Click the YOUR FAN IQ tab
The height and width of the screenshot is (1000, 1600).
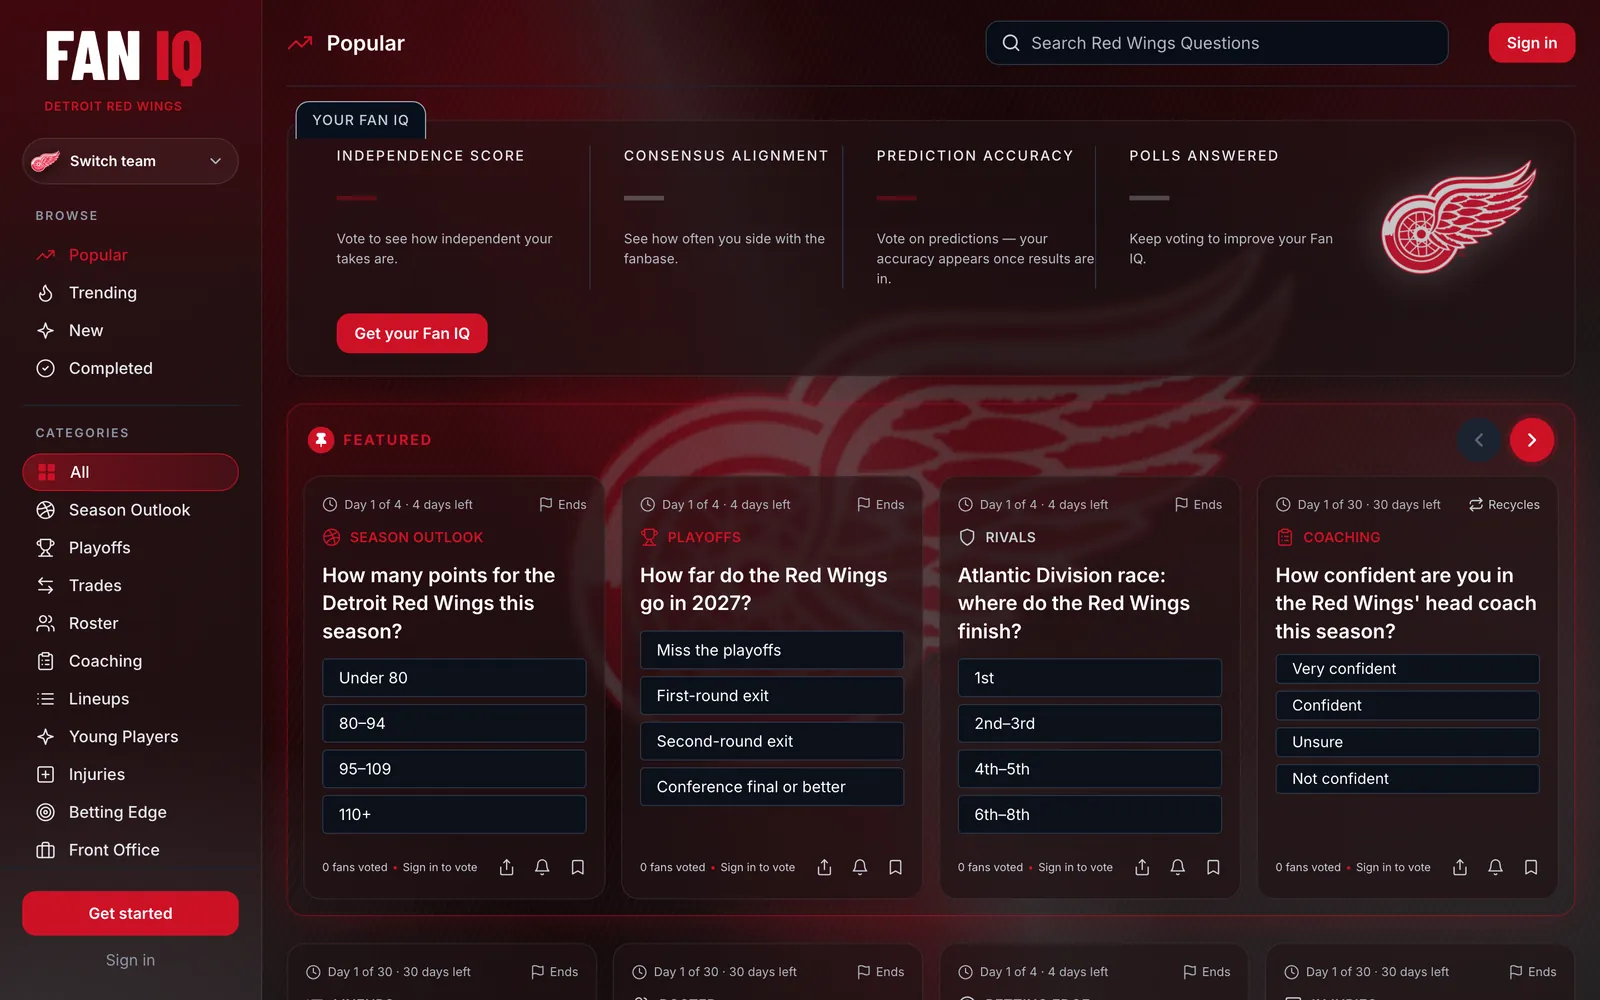coord(361,120)
